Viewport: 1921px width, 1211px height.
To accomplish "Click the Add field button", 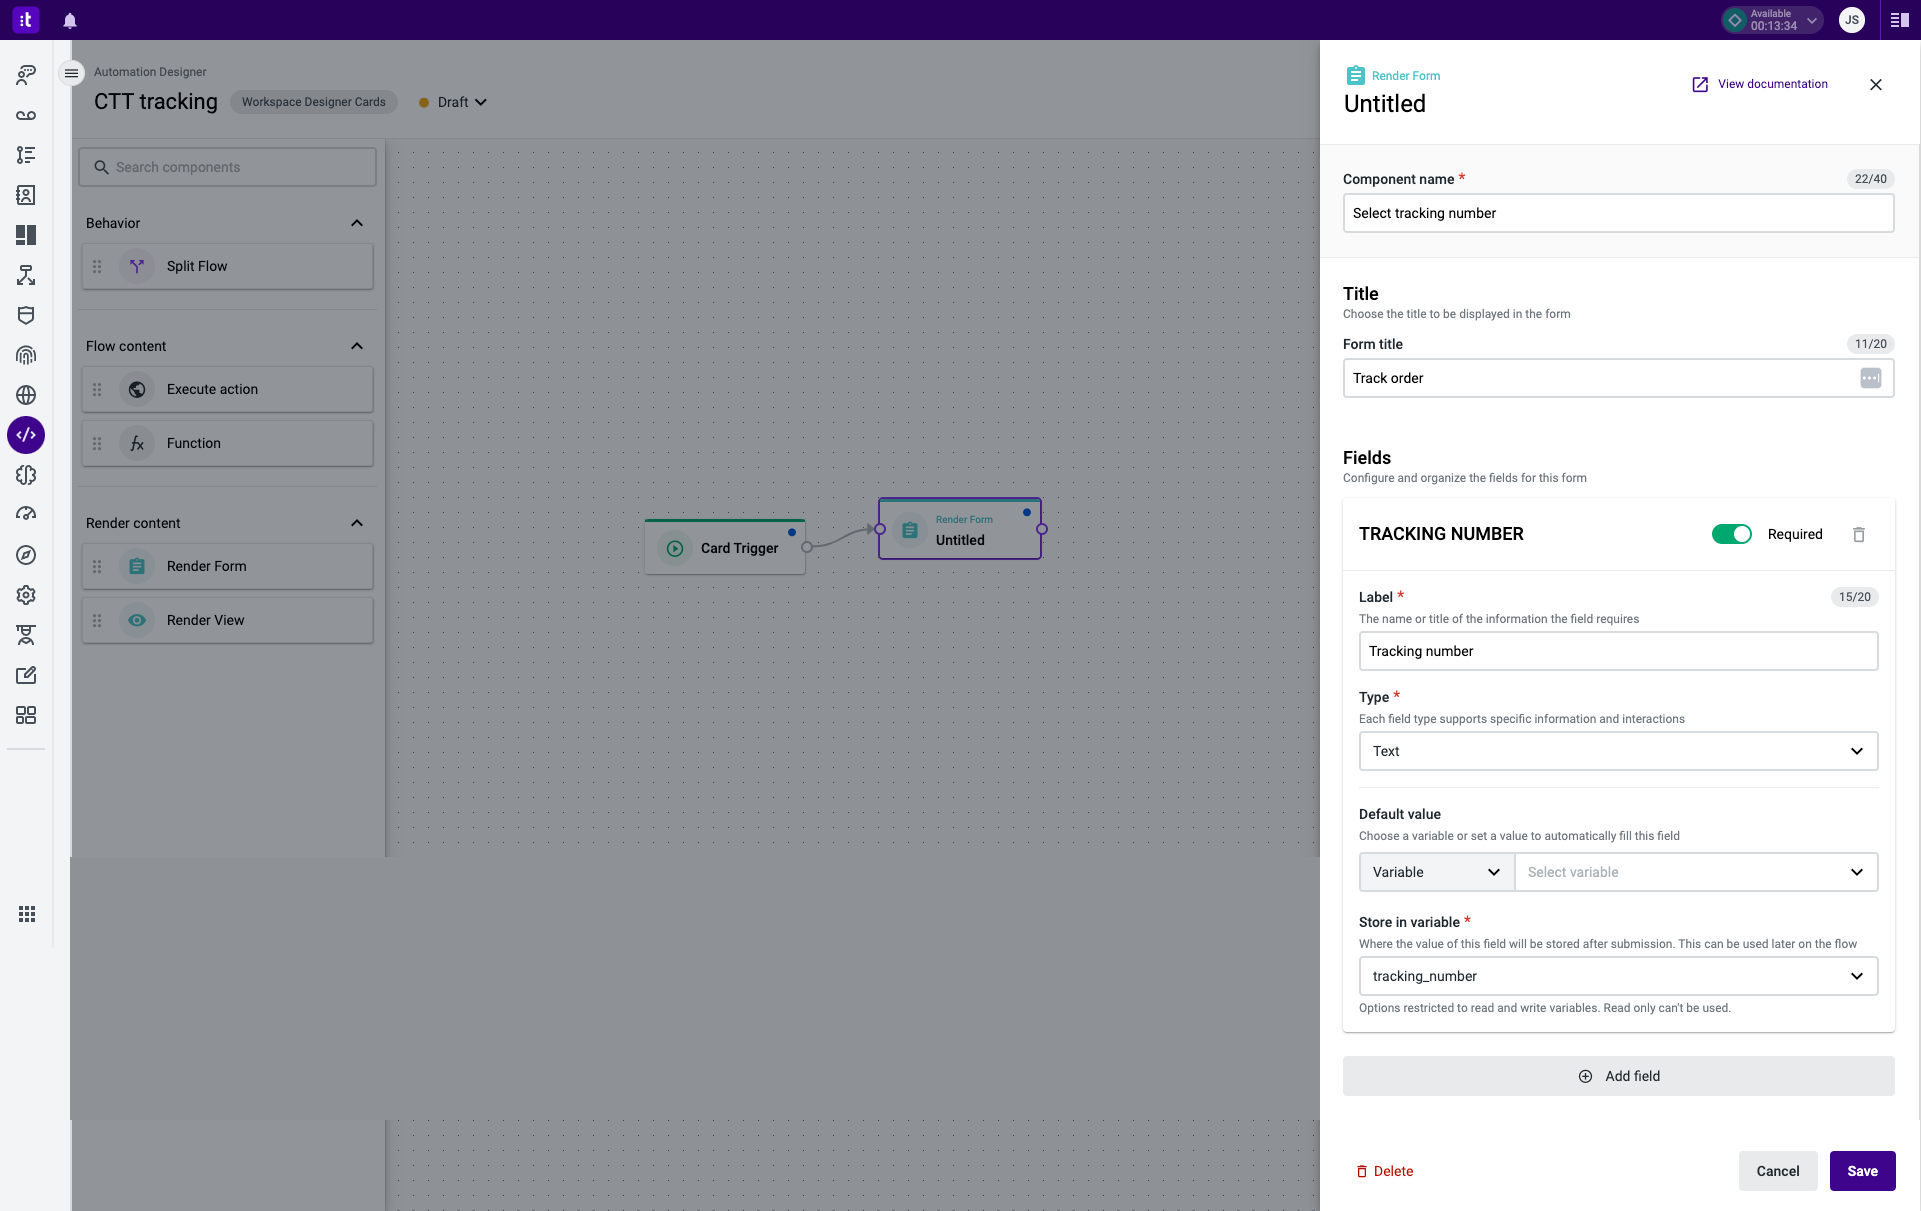I will pyautogui.click(x=1617, y=1076).
